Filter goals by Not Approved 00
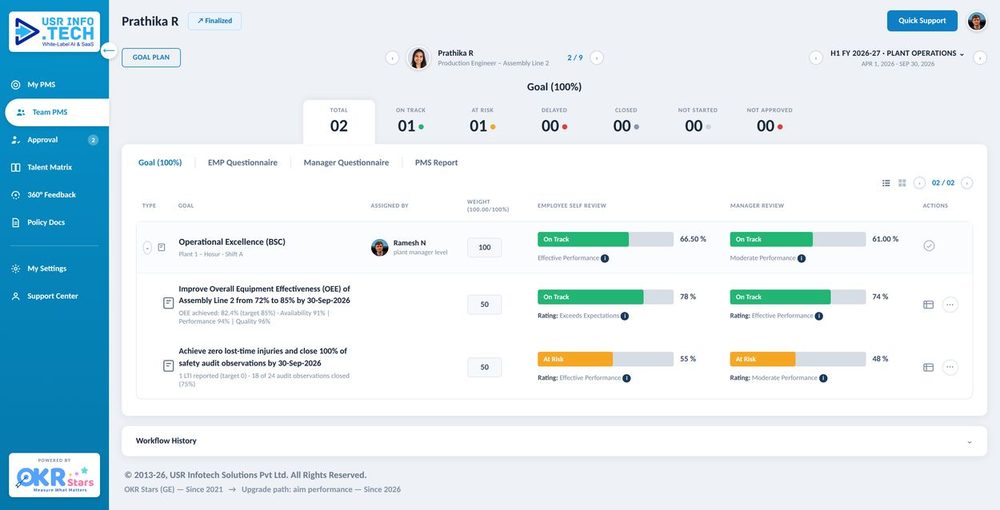 769,121
